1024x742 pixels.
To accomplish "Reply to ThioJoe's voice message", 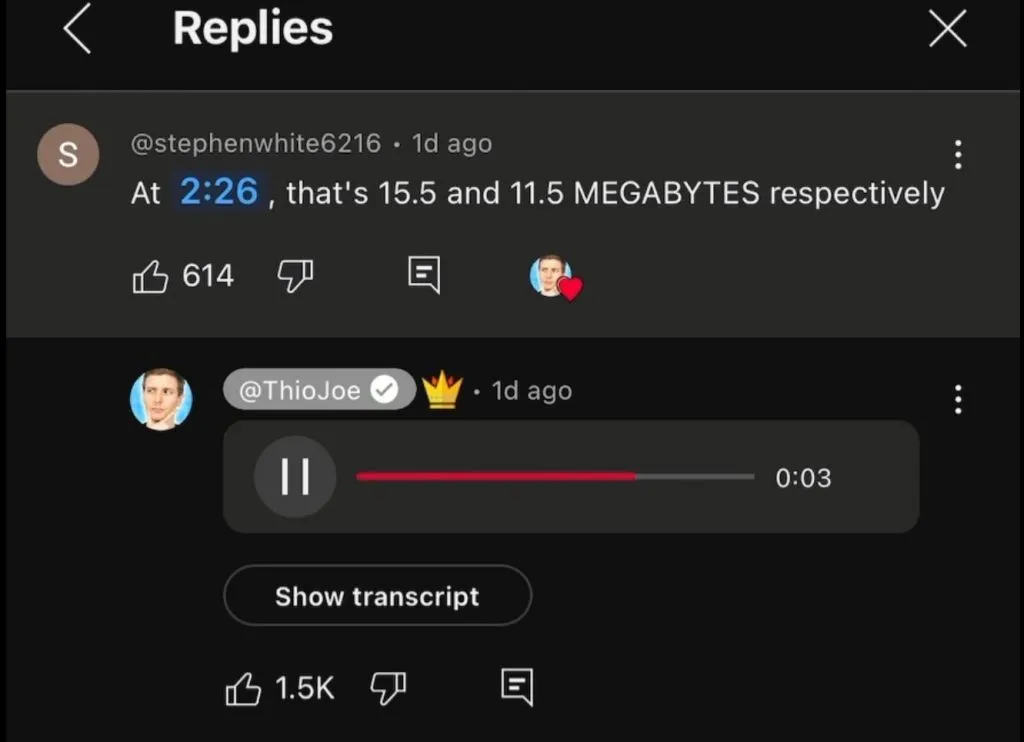I will click(517, 688).
